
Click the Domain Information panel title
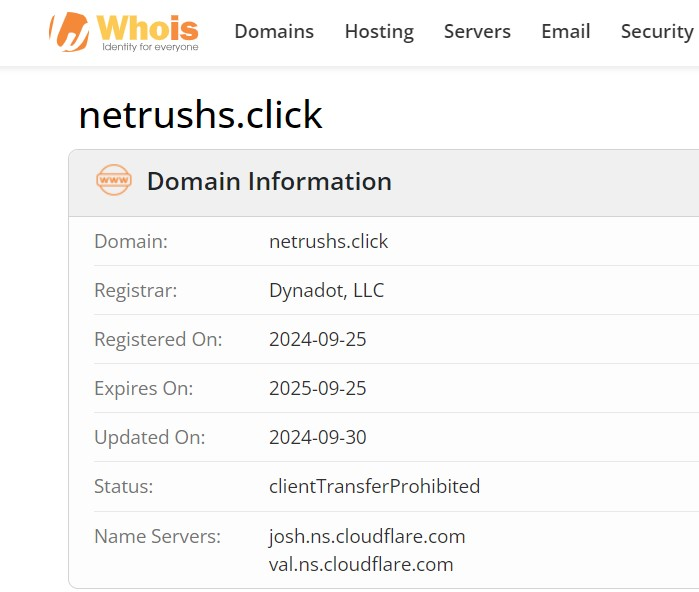pyautogui.click(x=269, y=181)
